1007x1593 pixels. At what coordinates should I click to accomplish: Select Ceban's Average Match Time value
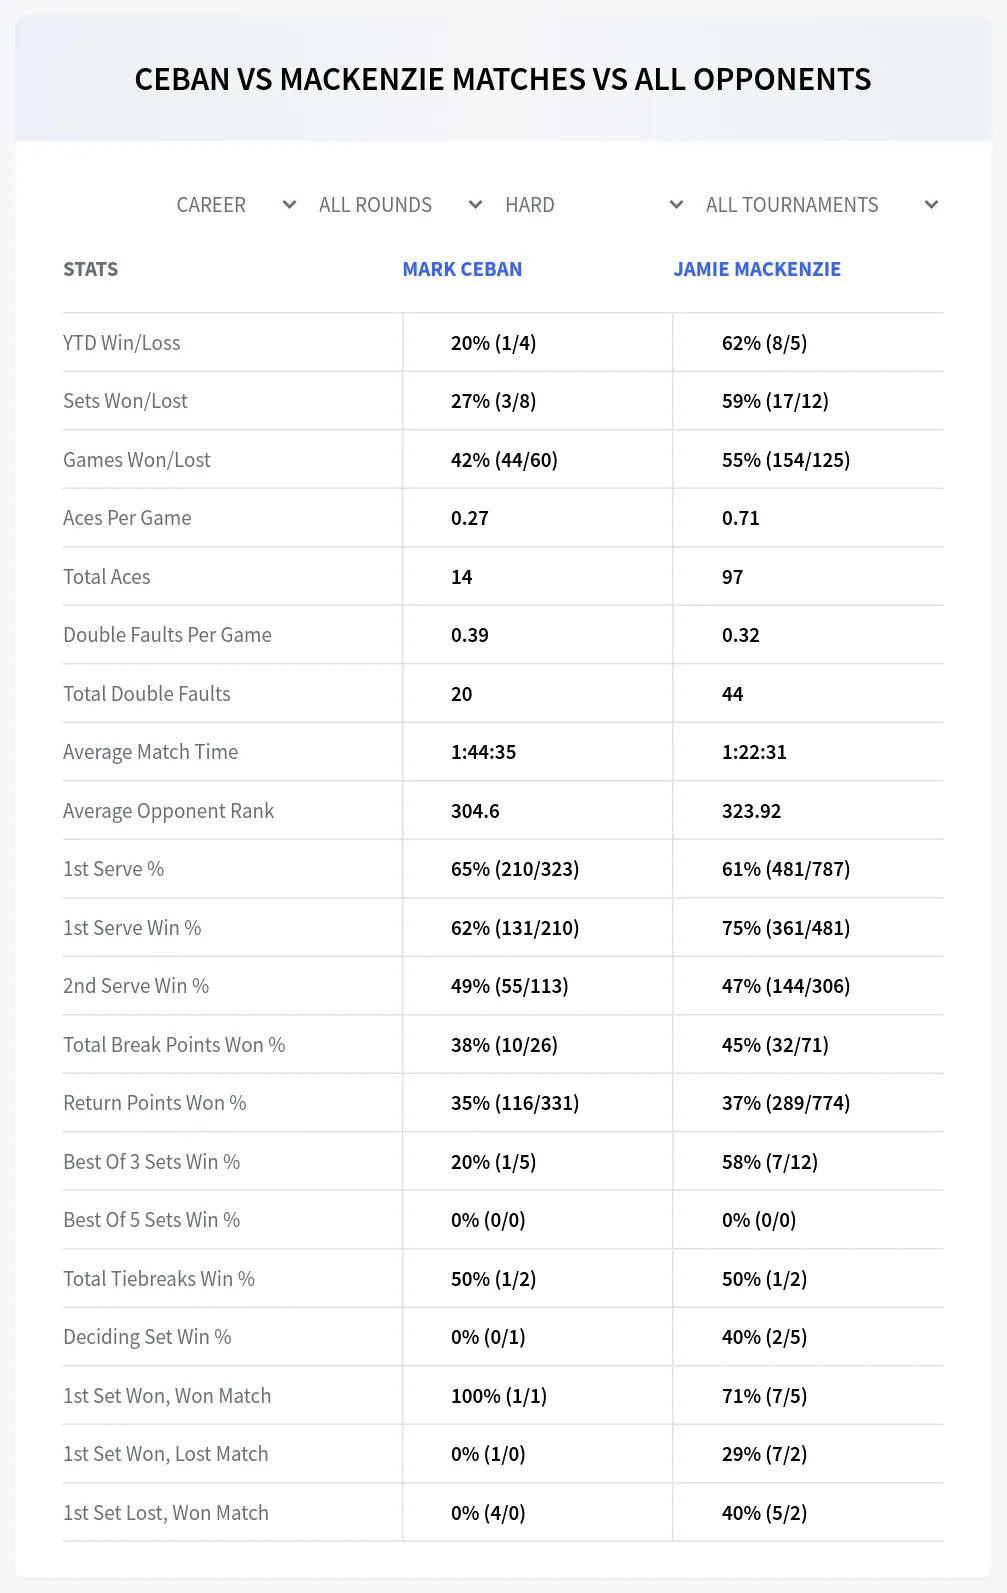484,752
